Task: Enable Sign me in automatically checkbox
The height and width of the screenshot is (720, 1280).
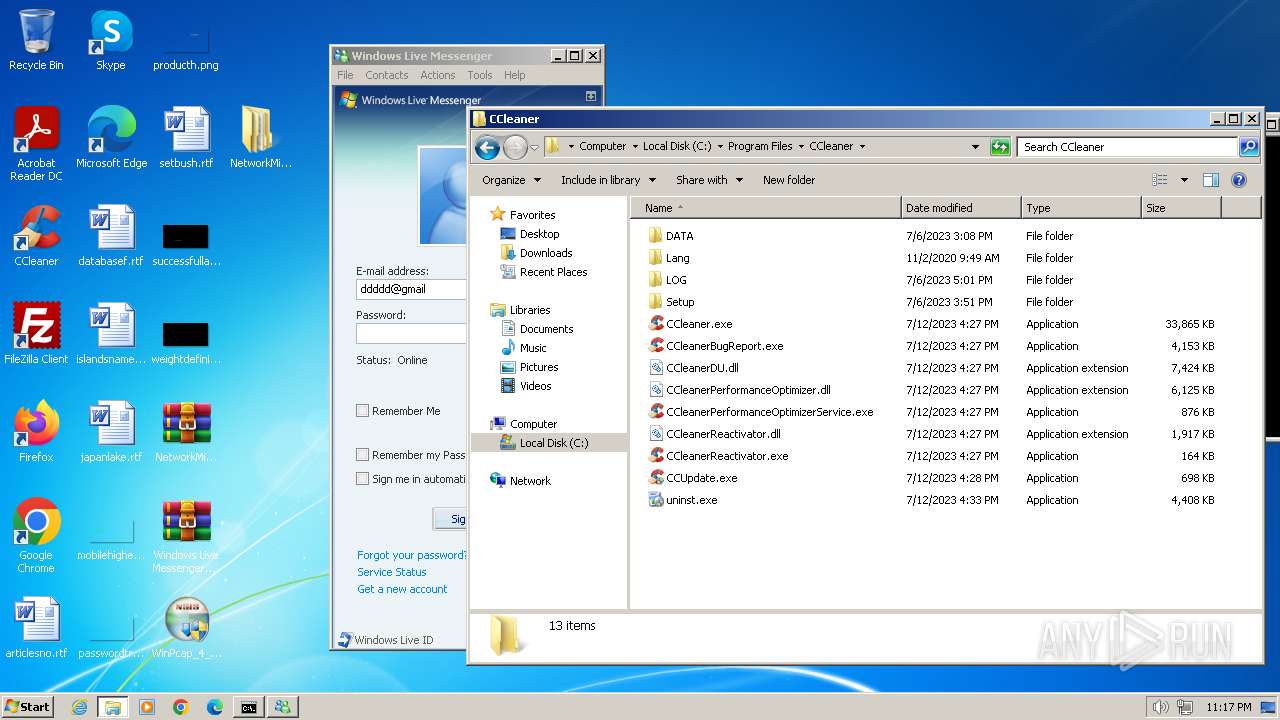Action: [363, 479]
